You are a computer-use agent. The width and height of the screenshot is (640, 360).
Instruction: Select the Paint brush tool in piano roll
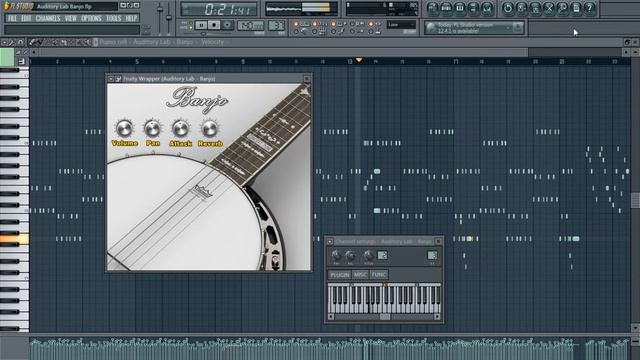pyautogui.click(x=40, y=42)
